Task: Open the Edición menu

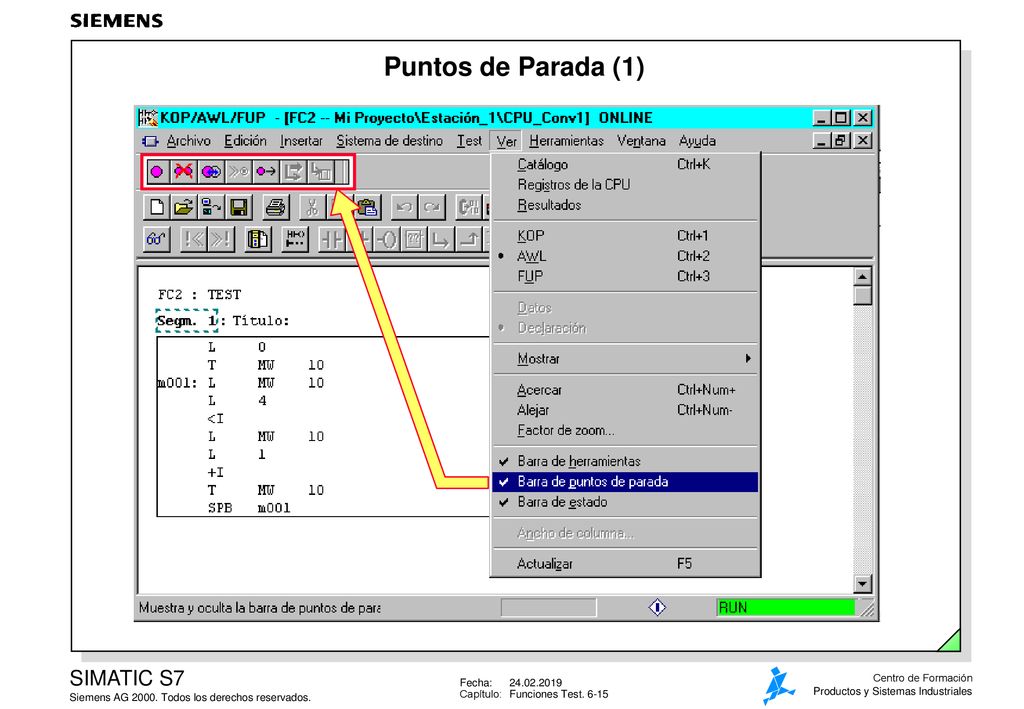Action: pos(245,141)
